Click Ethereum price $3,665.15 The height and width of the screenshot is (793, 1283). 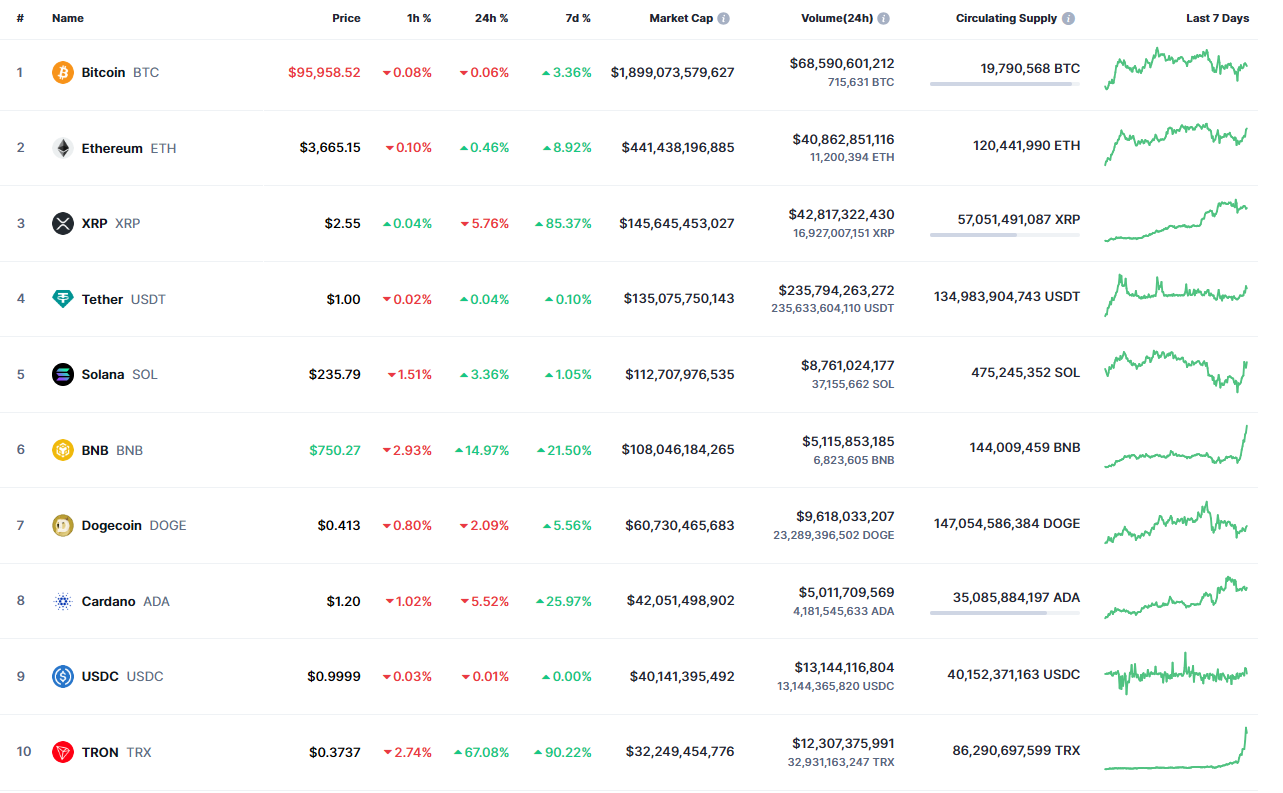330,148
